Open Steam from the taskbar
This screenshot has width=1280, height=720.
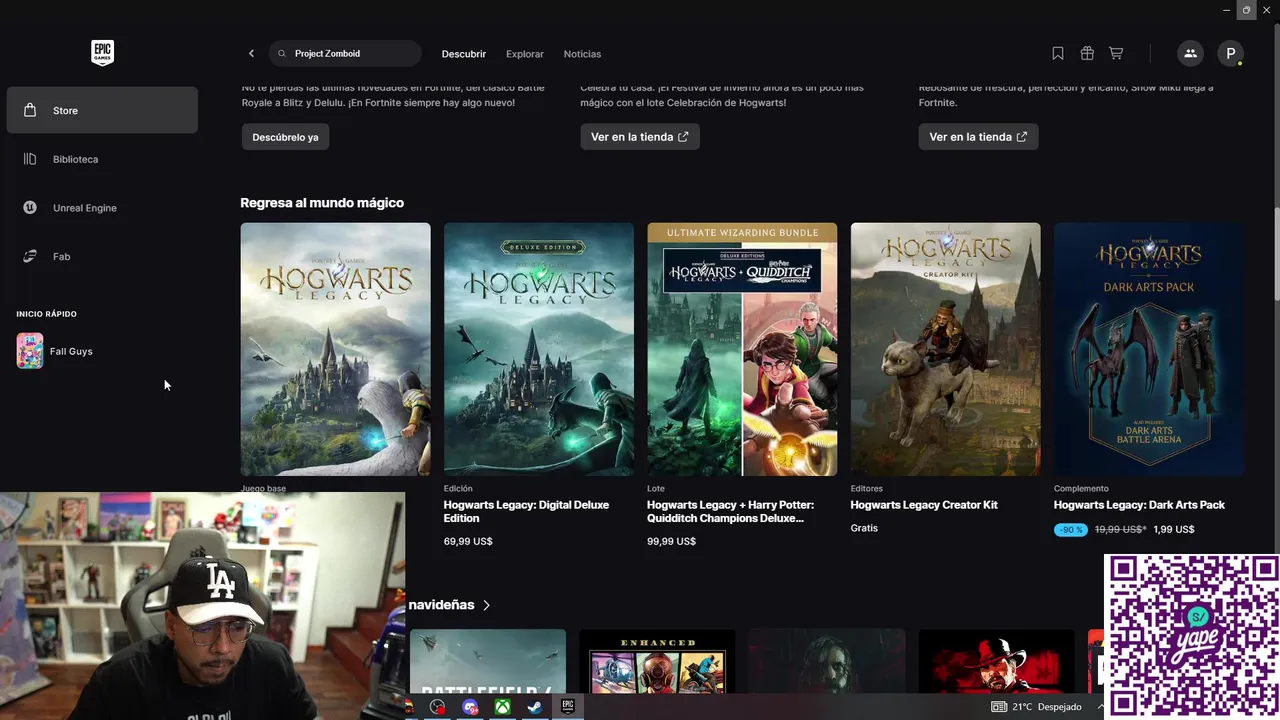pos(535,707)
